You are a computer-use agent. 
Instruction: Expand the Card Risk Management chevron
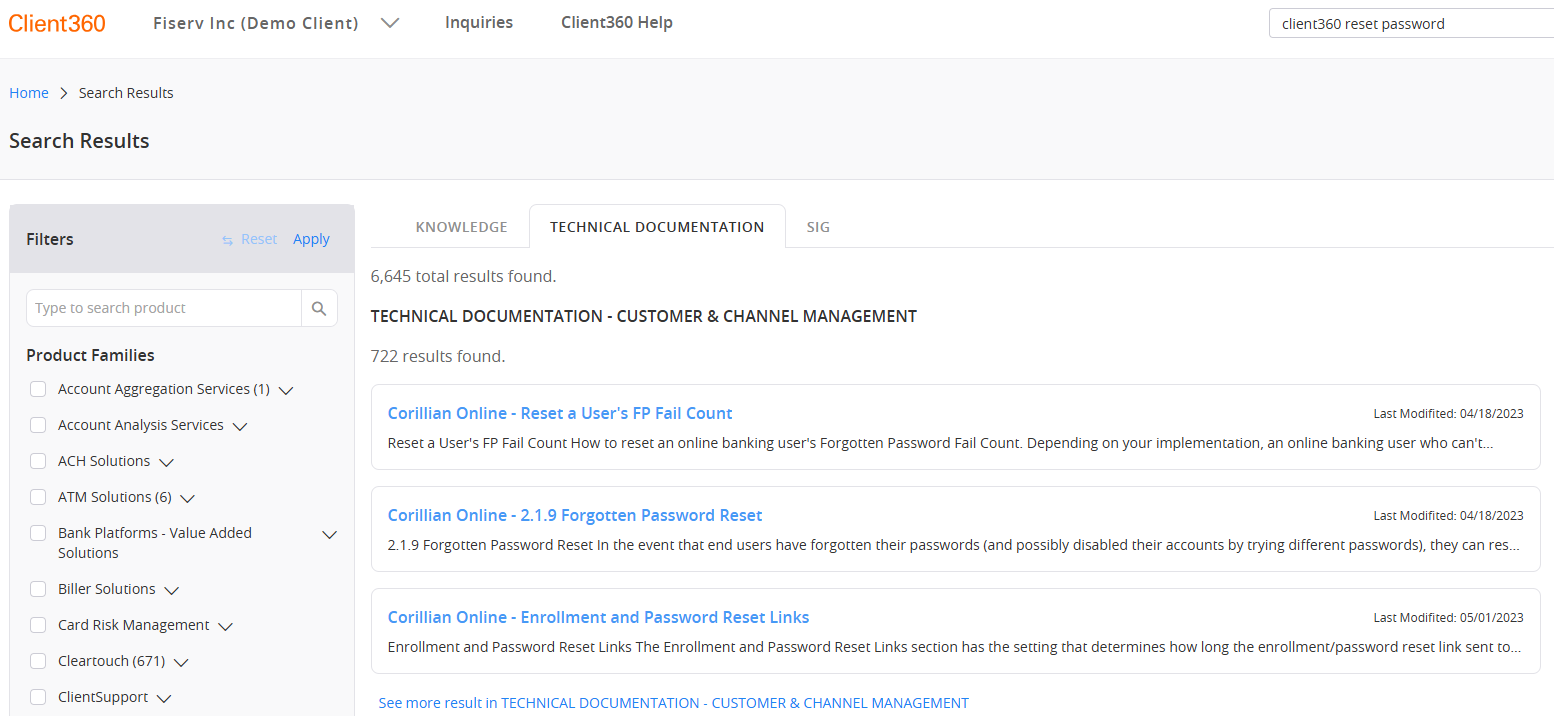click(226, 626)
